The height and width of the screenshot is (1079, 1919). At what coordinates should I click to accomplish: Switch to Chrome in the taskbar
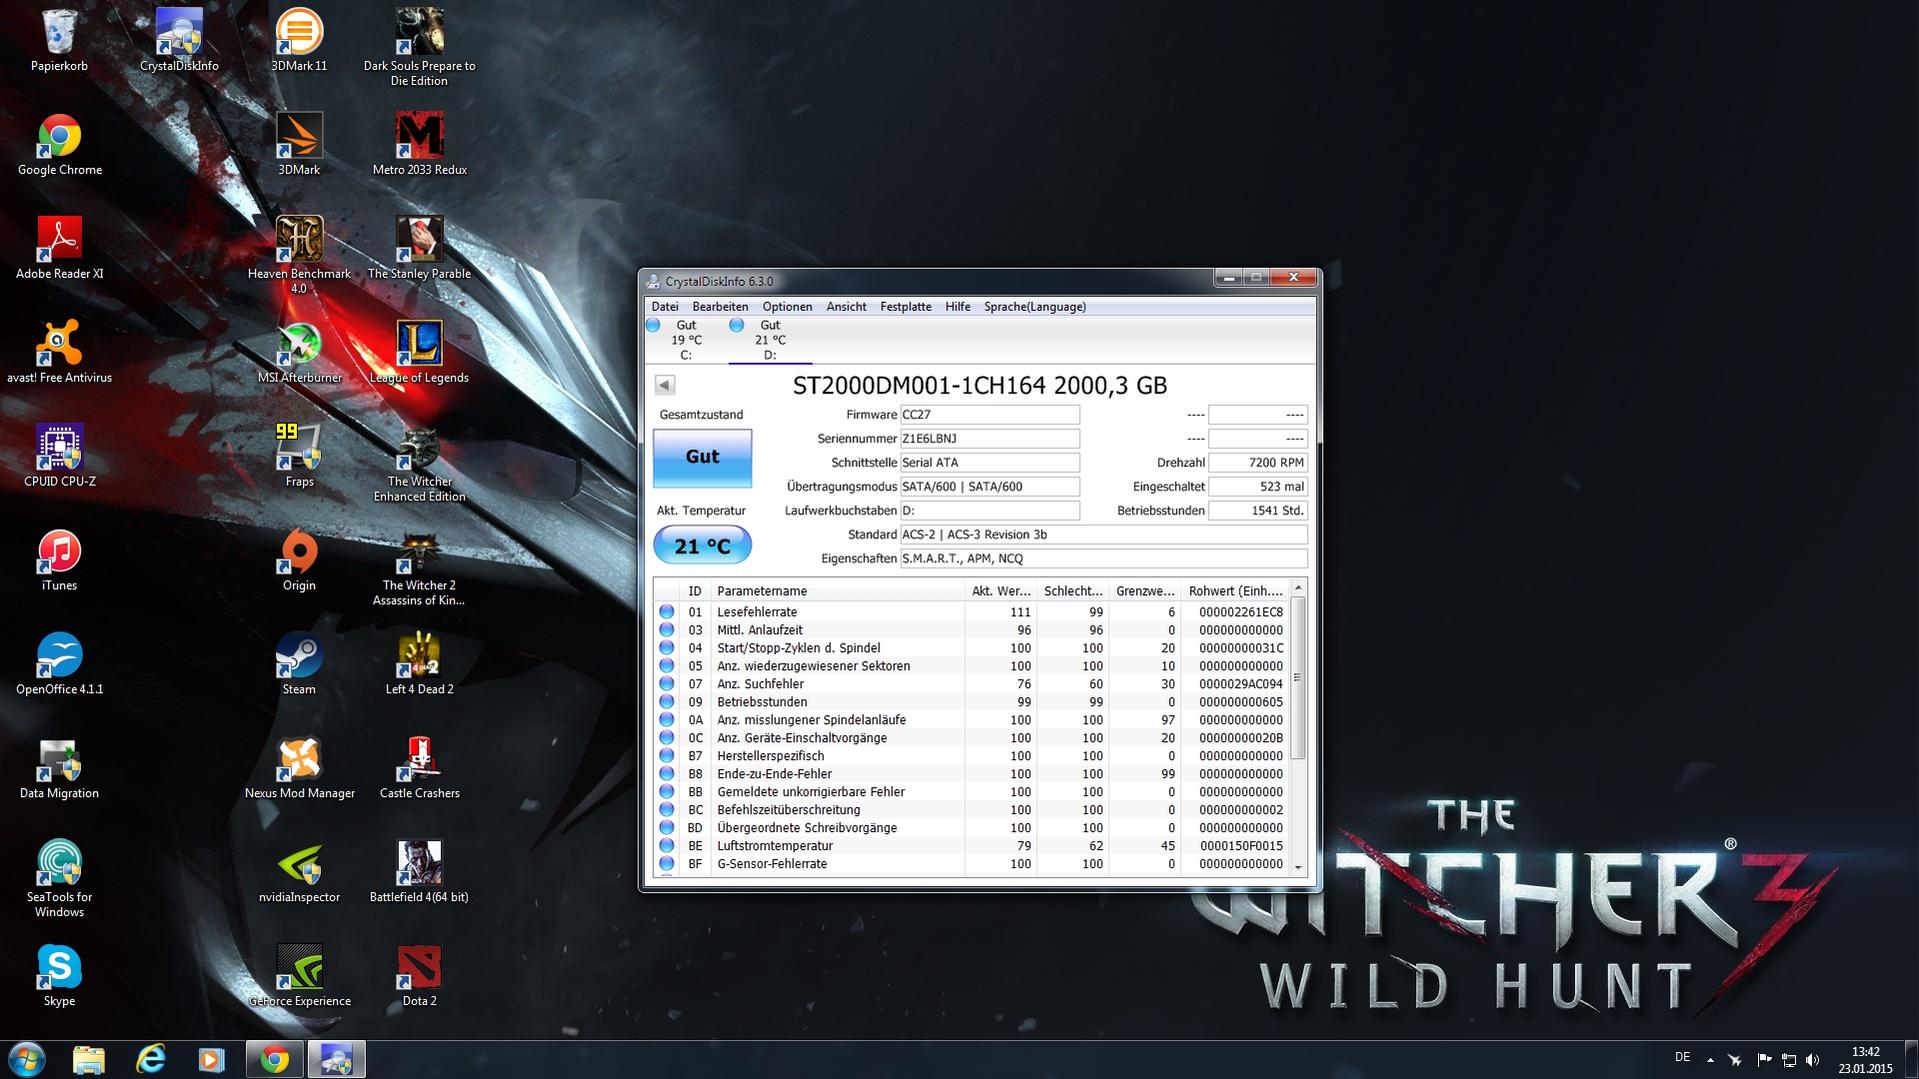click(x=275, y=1059)
